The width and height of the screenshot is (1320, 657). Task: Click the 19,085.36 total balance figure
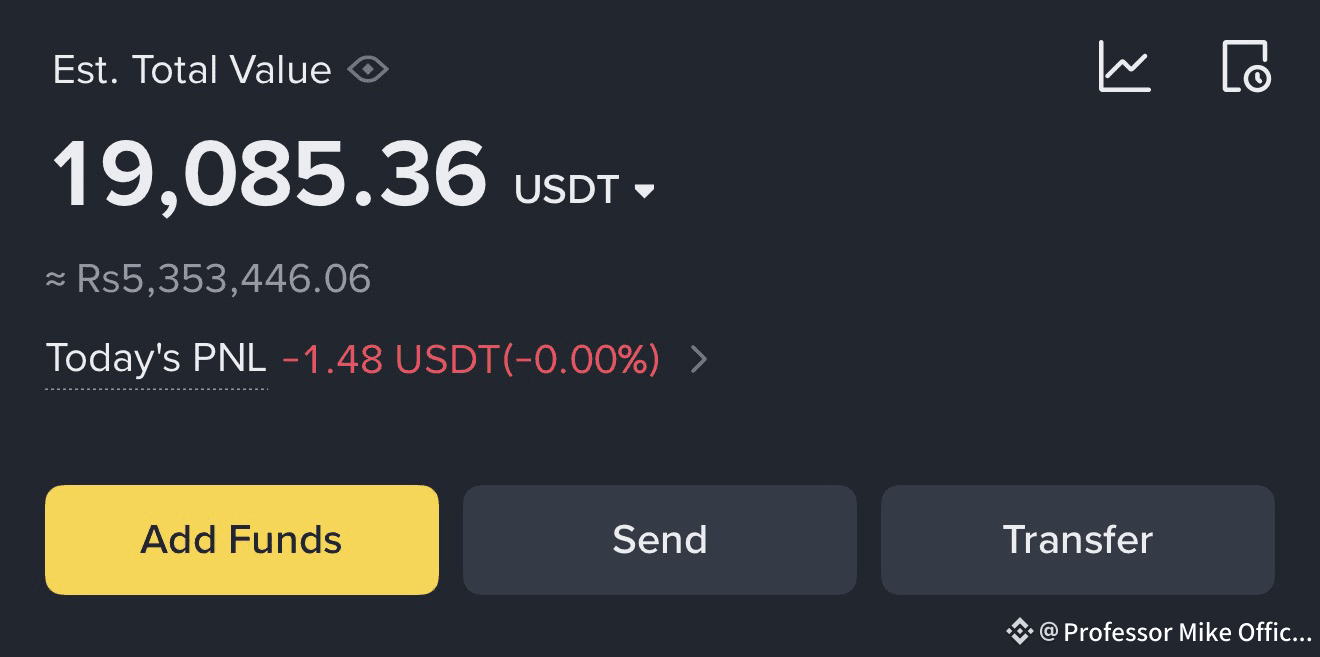(x=270, y=175)
